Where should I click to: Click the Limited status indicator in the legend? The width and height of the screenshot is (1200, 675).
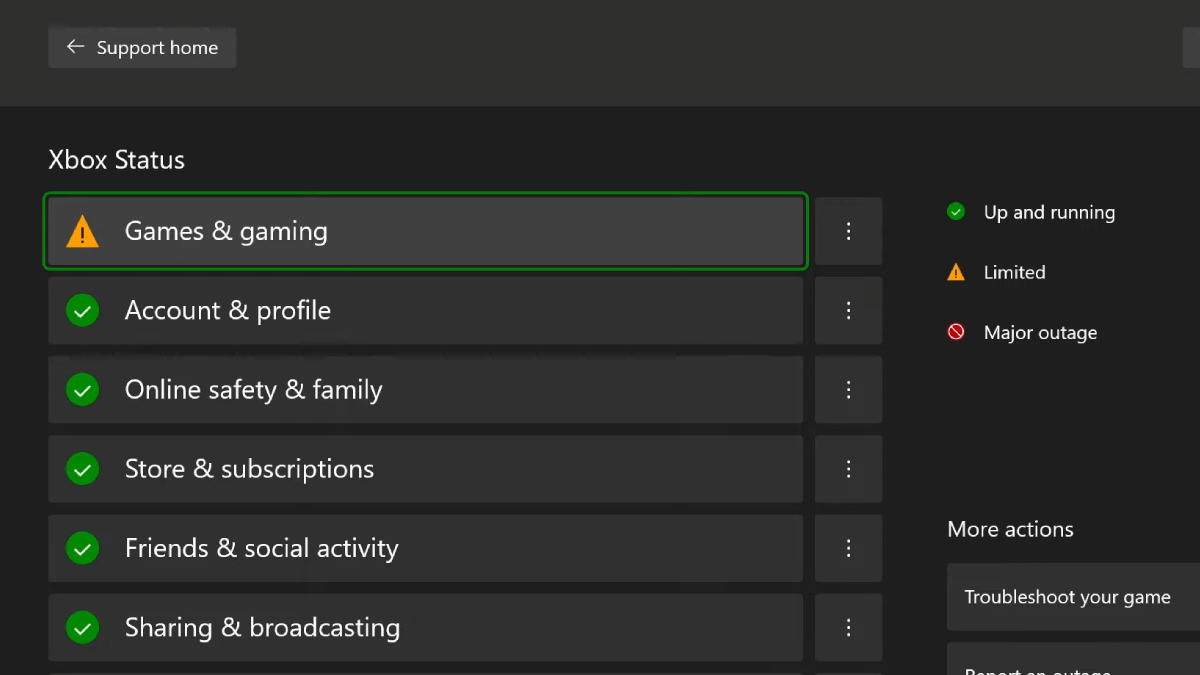click(955, 272)
